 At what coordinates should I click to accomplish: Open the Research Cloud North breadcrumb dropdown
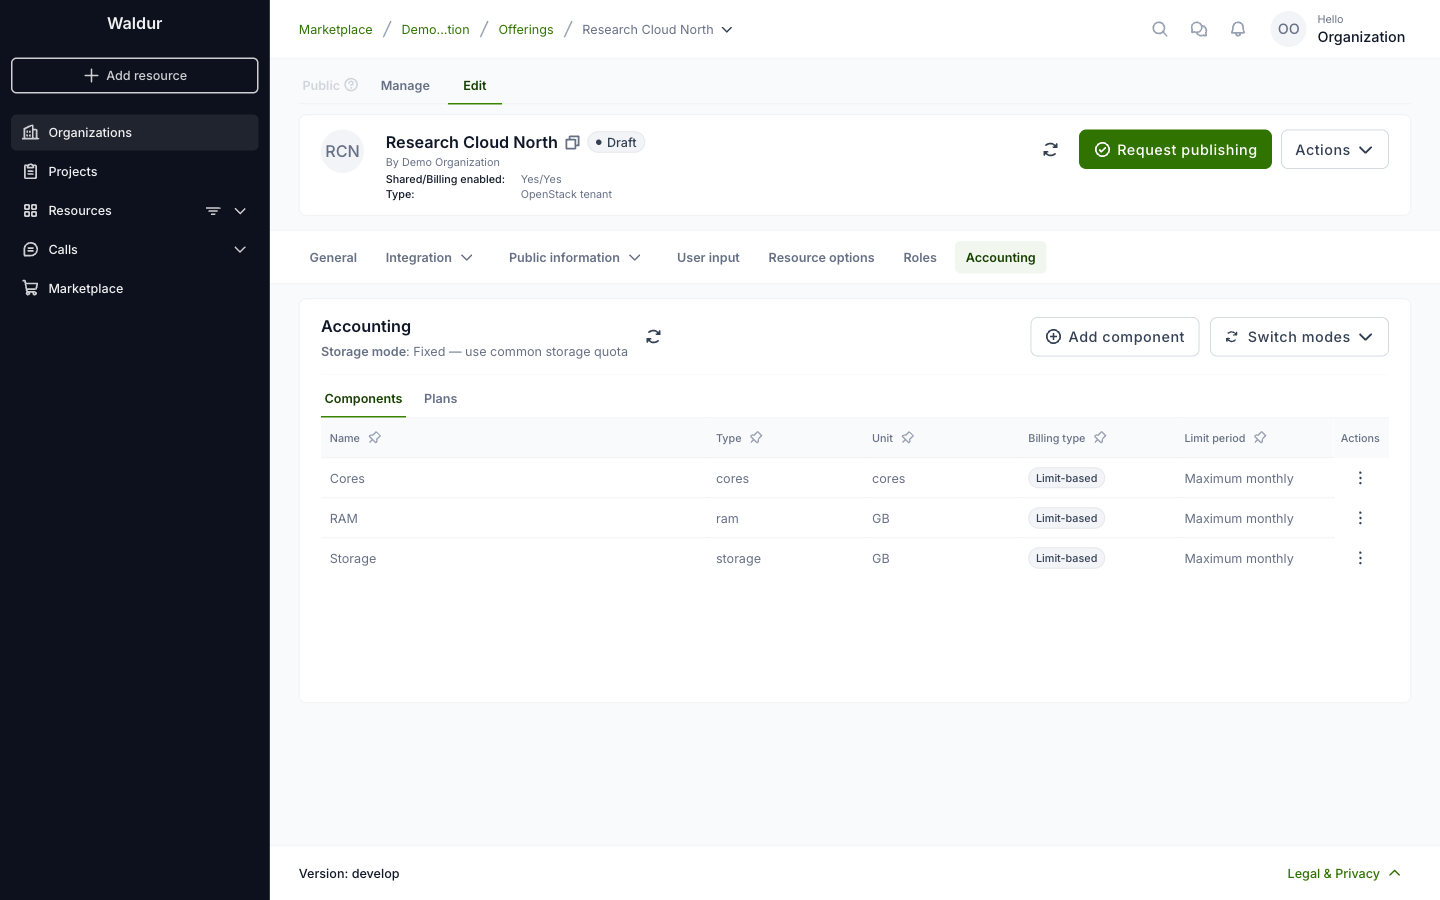click(657, 30)
